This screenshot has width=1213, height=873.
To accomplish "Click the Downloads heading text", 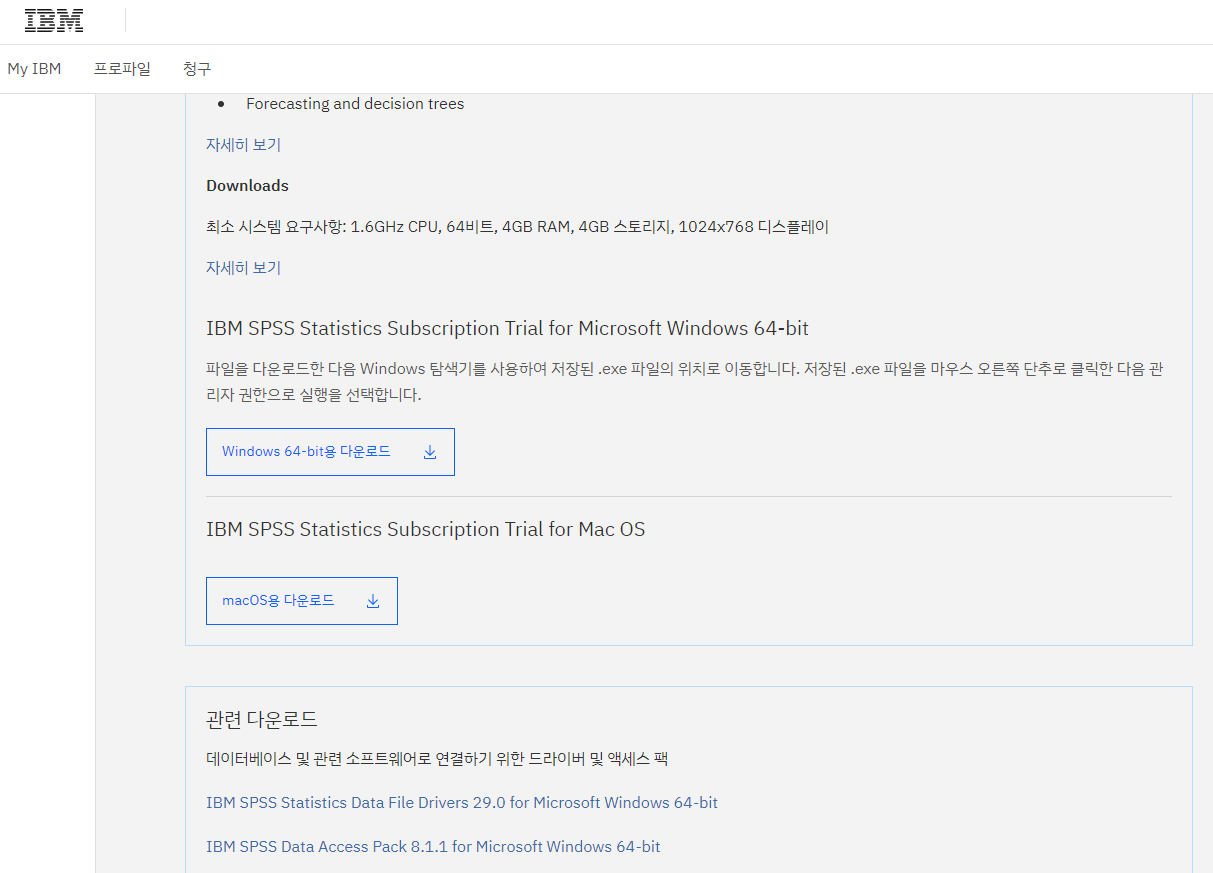I will point(247,186).
